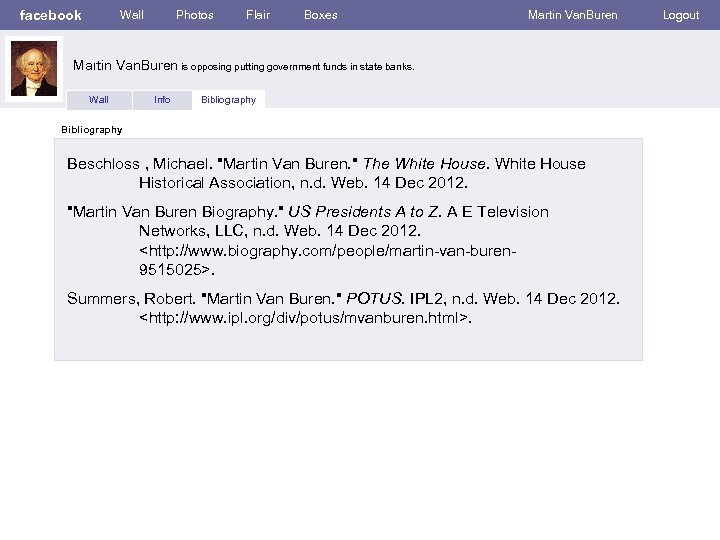The image size is (720, 540).
Task: Click "Martin Van Buren Biography." citation title
Action: [x=175, y=212]
